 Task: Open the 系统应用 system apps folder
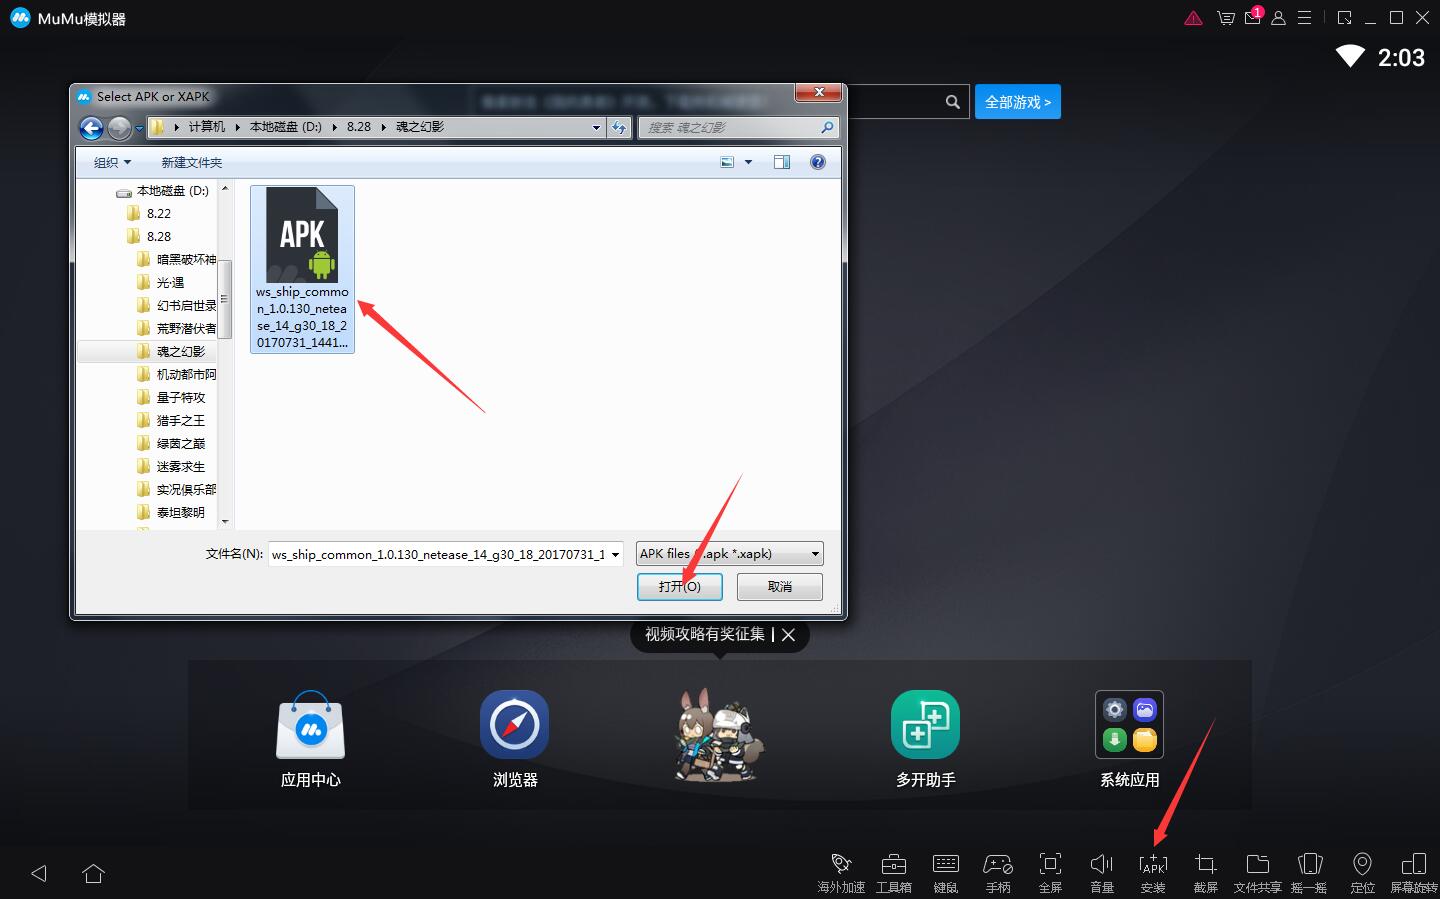click(x=1129, y=739)
